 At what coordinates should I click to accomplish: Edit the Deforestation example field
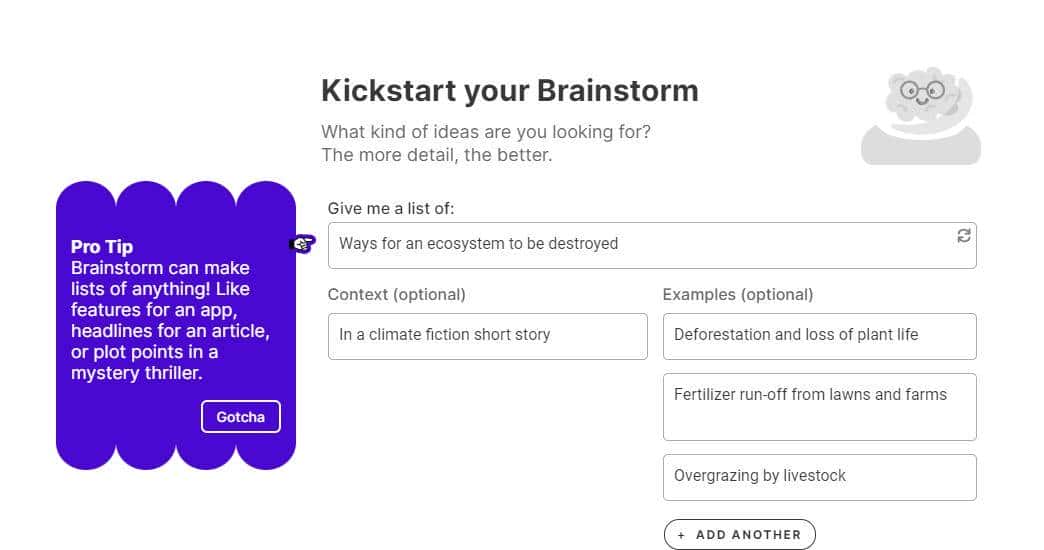coord(819,336)
